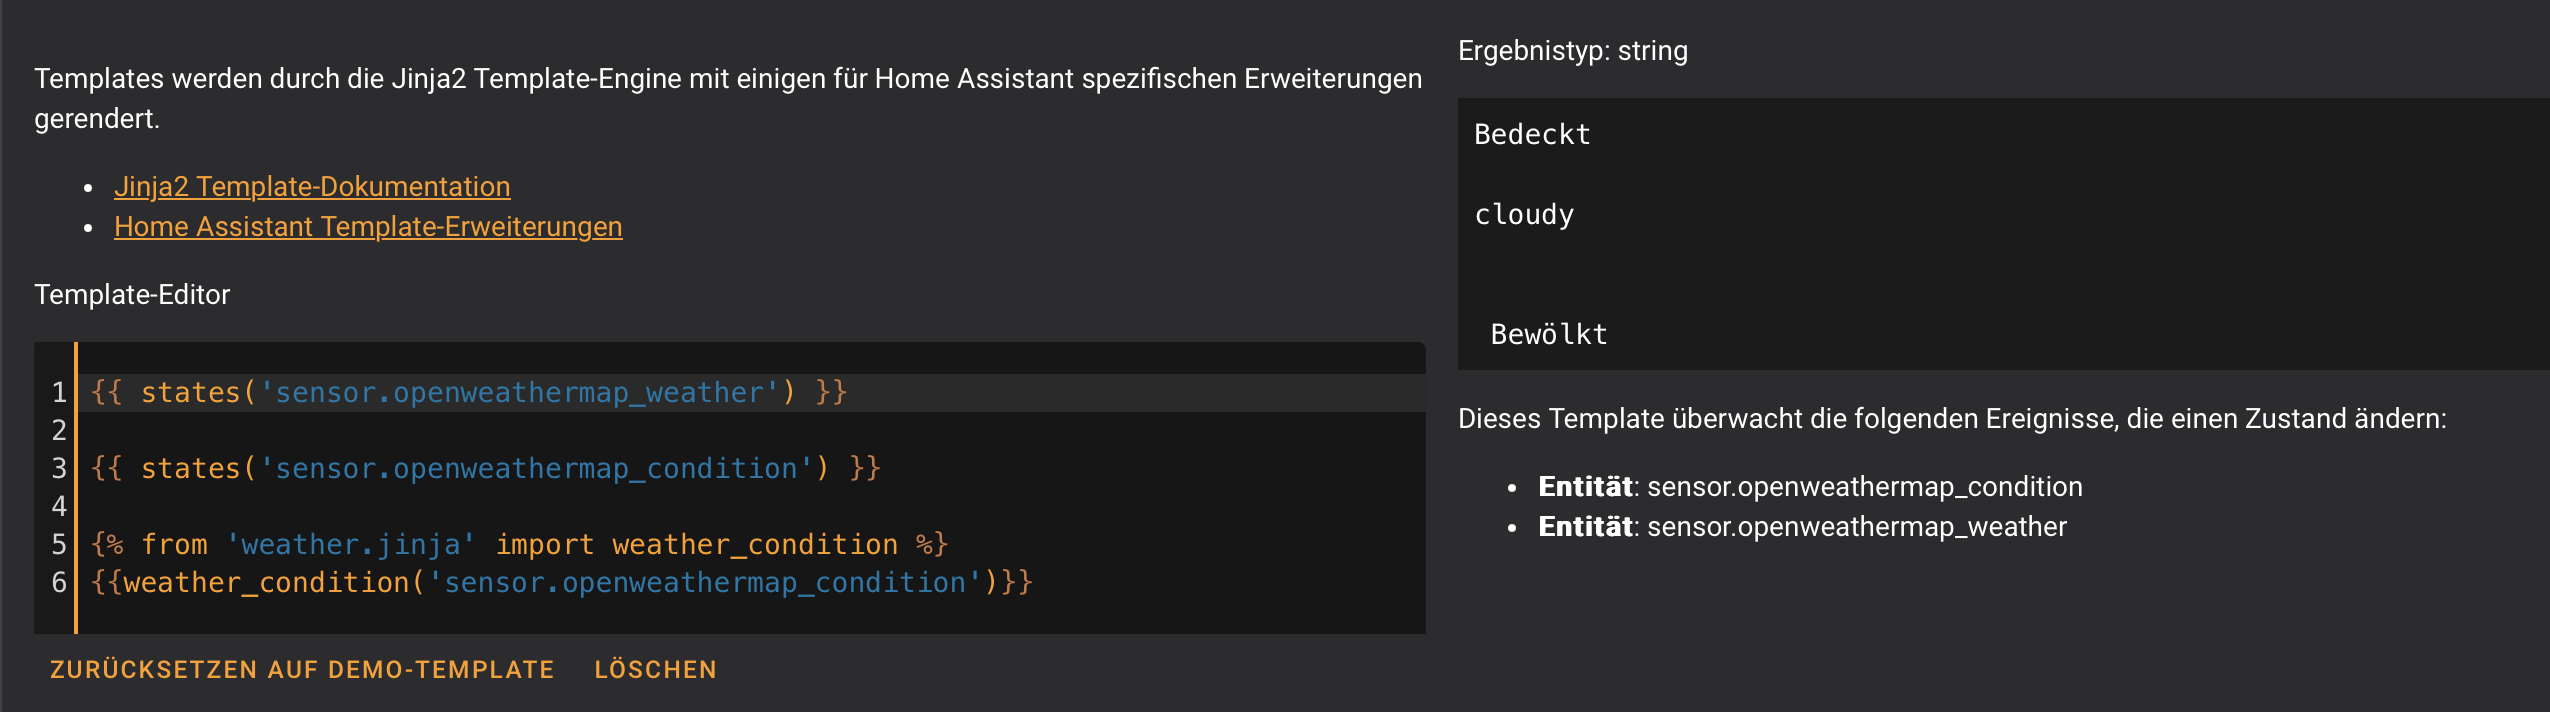Click line number 5 in editor gutter
Image resolution: width=2550 pixels, height=712 pixels.
pos(59,545)
